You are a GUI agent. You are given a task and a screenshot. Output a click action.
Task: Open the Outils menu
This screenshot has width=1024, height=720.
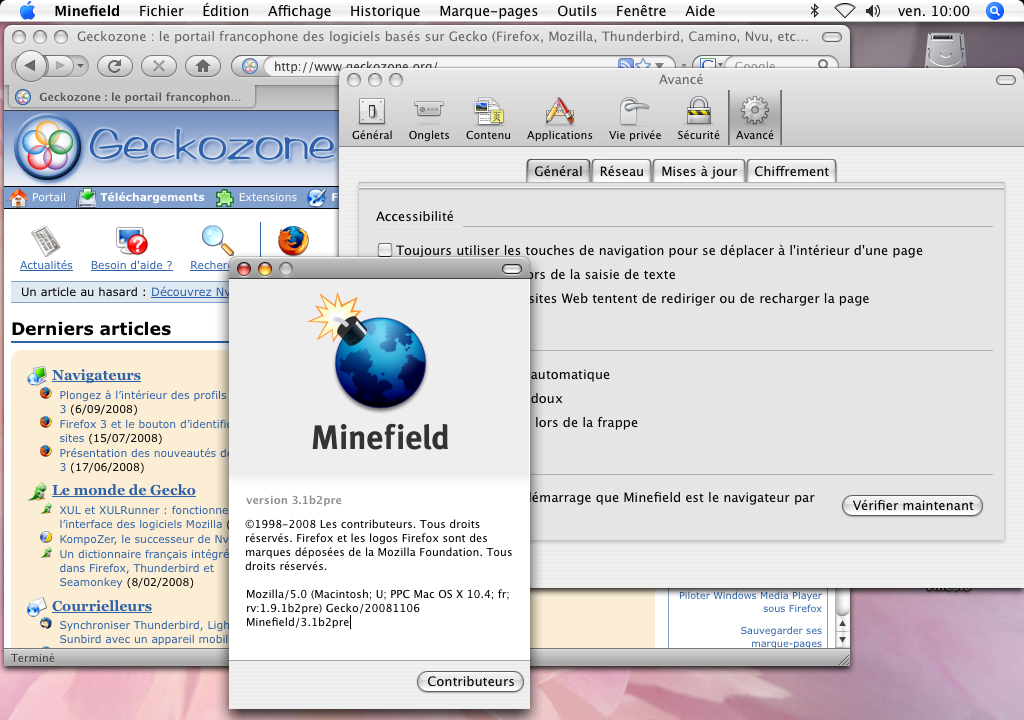pos(577,10)
